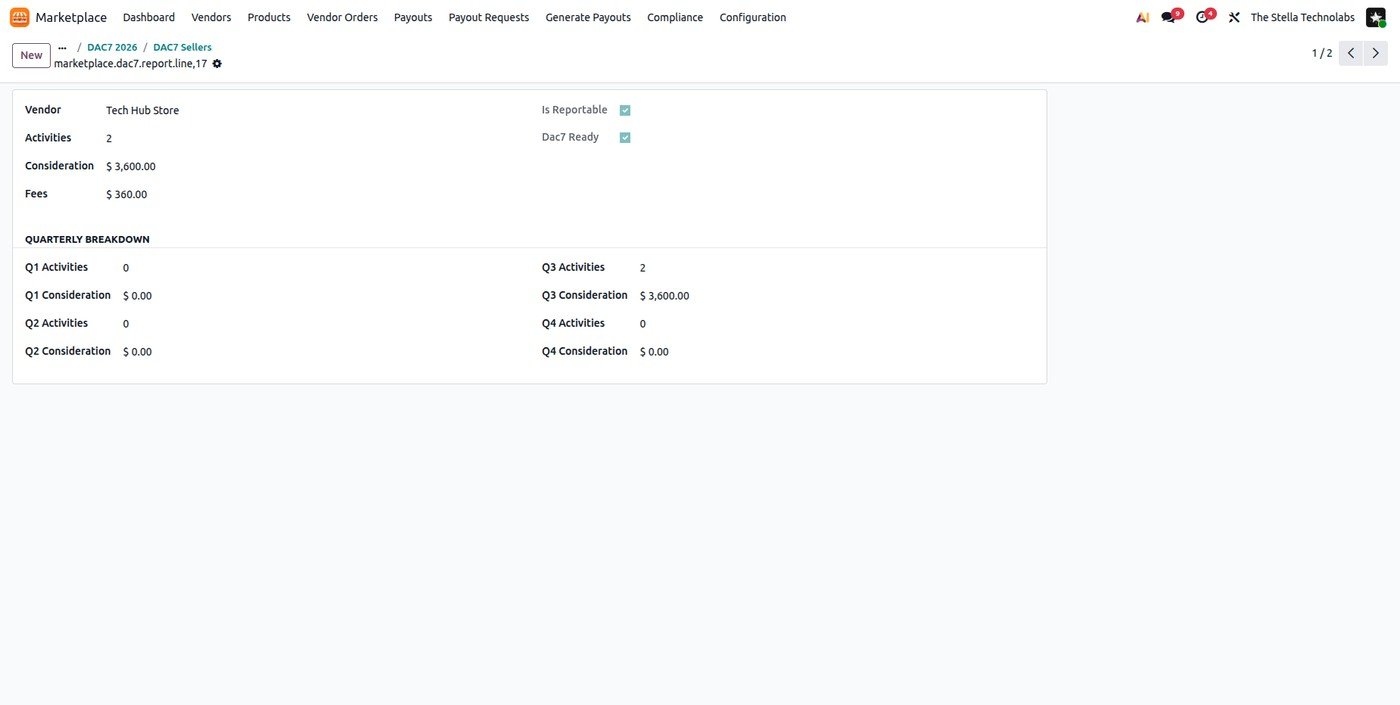Toggle the Dac7 Ready checkbox
Screen dimensions: 1400x705
click(625, 137)
